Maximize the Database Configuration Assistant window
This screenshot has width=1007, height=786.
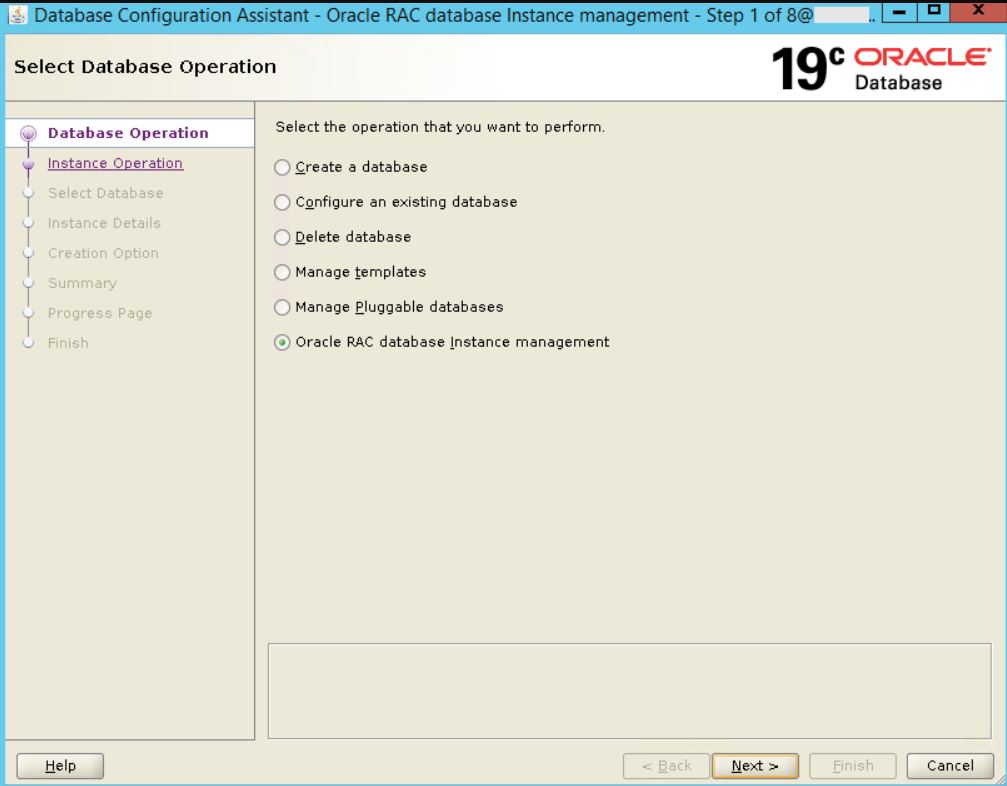934,12
